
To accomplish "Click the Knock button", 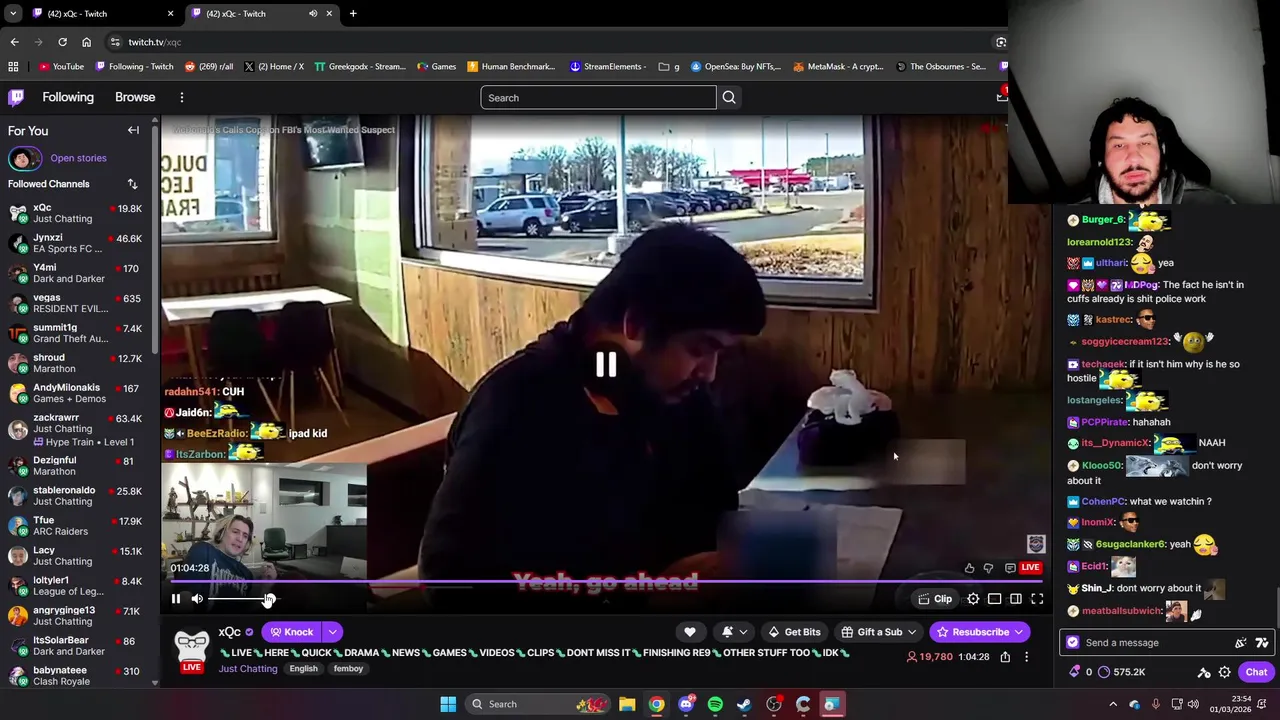I will [291, 632].
